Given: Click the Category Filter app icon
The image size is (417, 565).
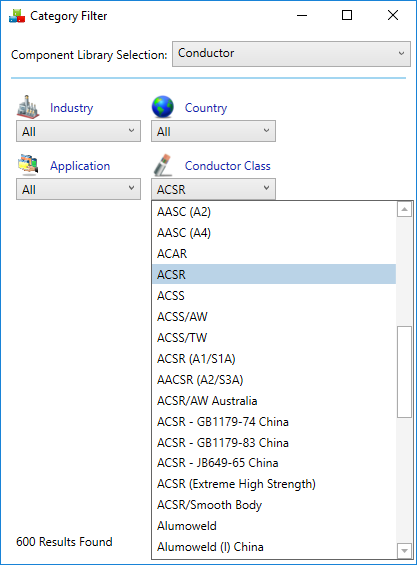Looking at the screenshot, I should coord(17,16).
